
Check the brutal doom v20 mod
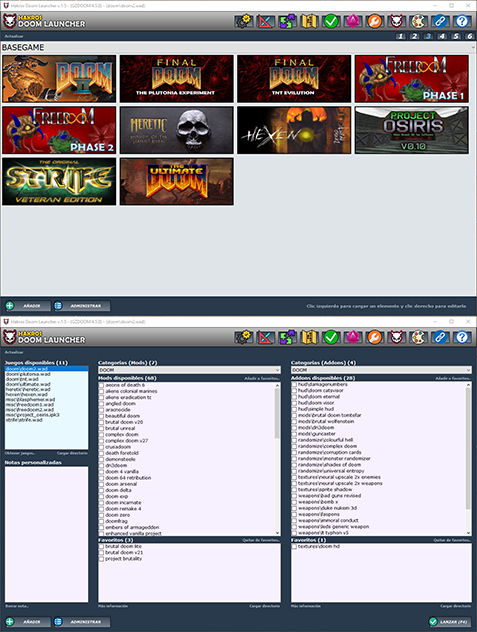pos(102,422)
